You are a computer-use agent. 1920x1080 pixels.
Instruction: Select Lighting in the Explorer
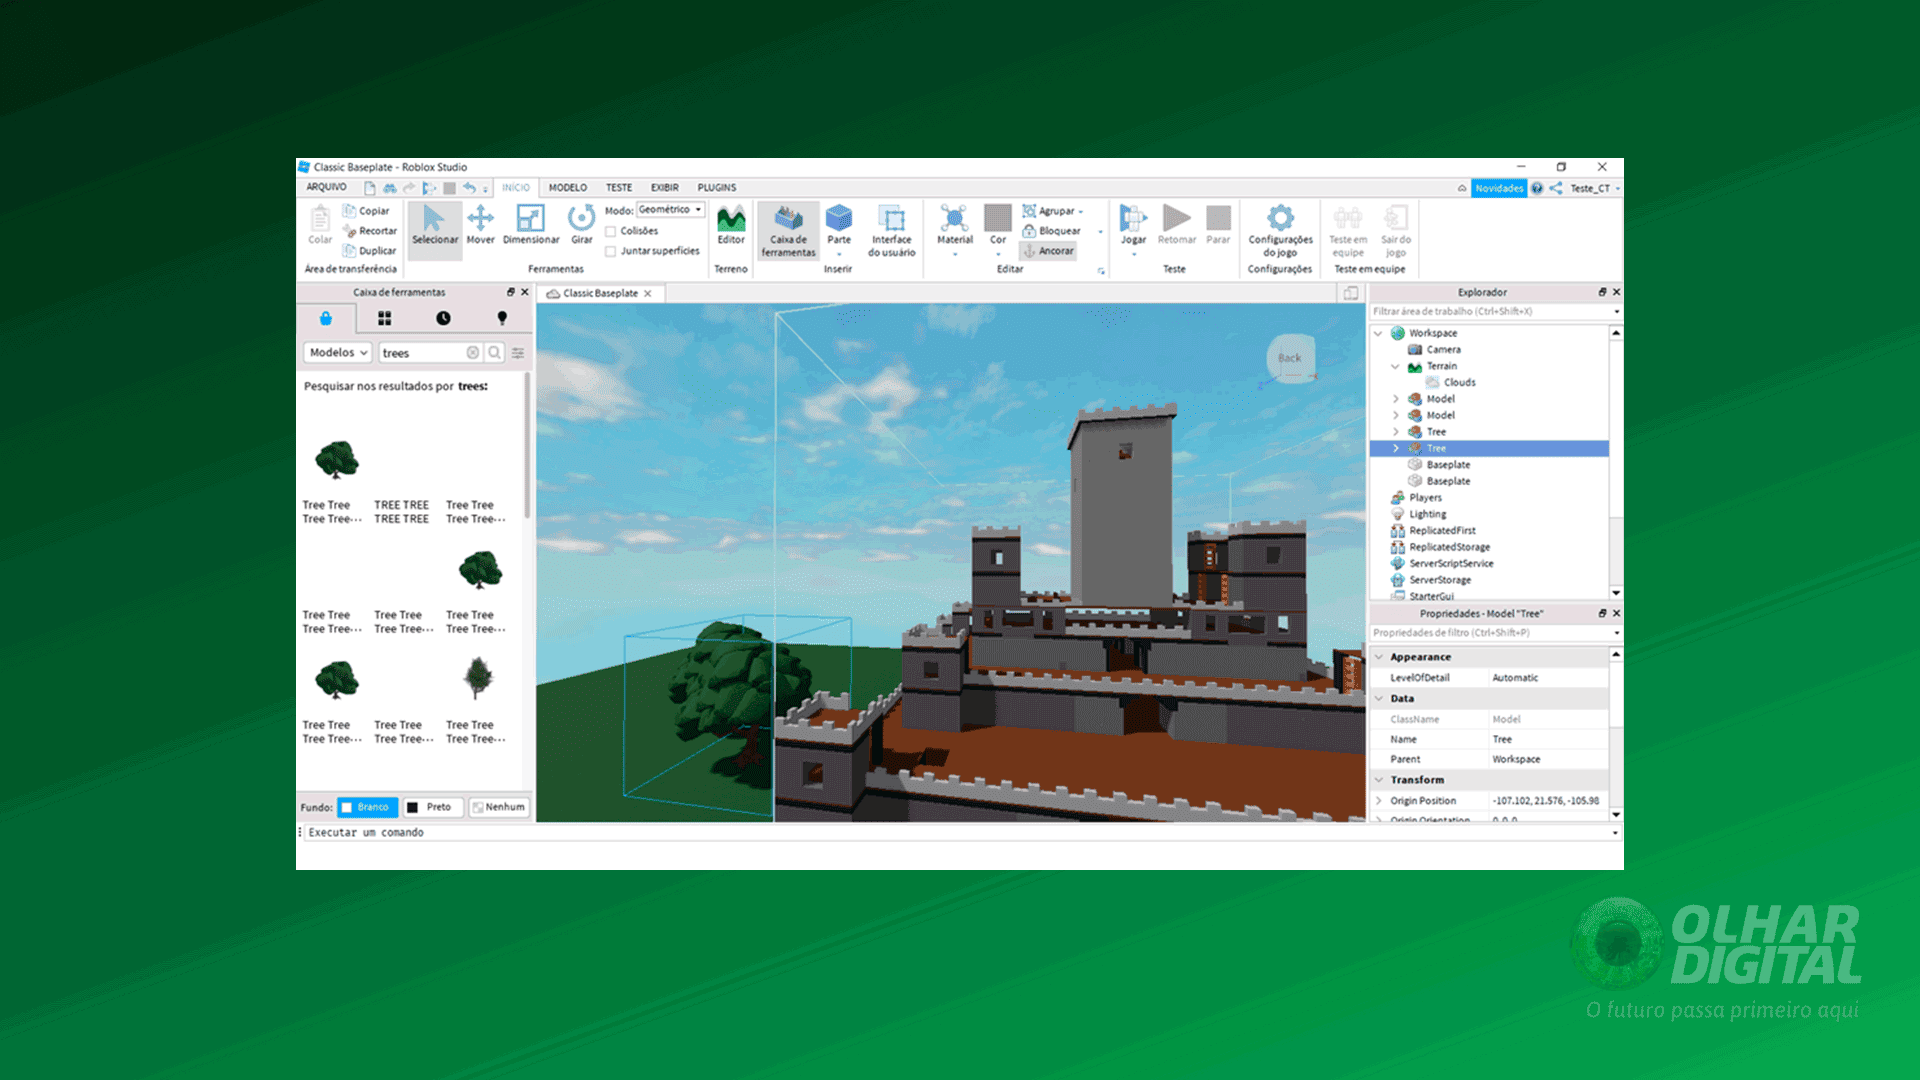1427,514
